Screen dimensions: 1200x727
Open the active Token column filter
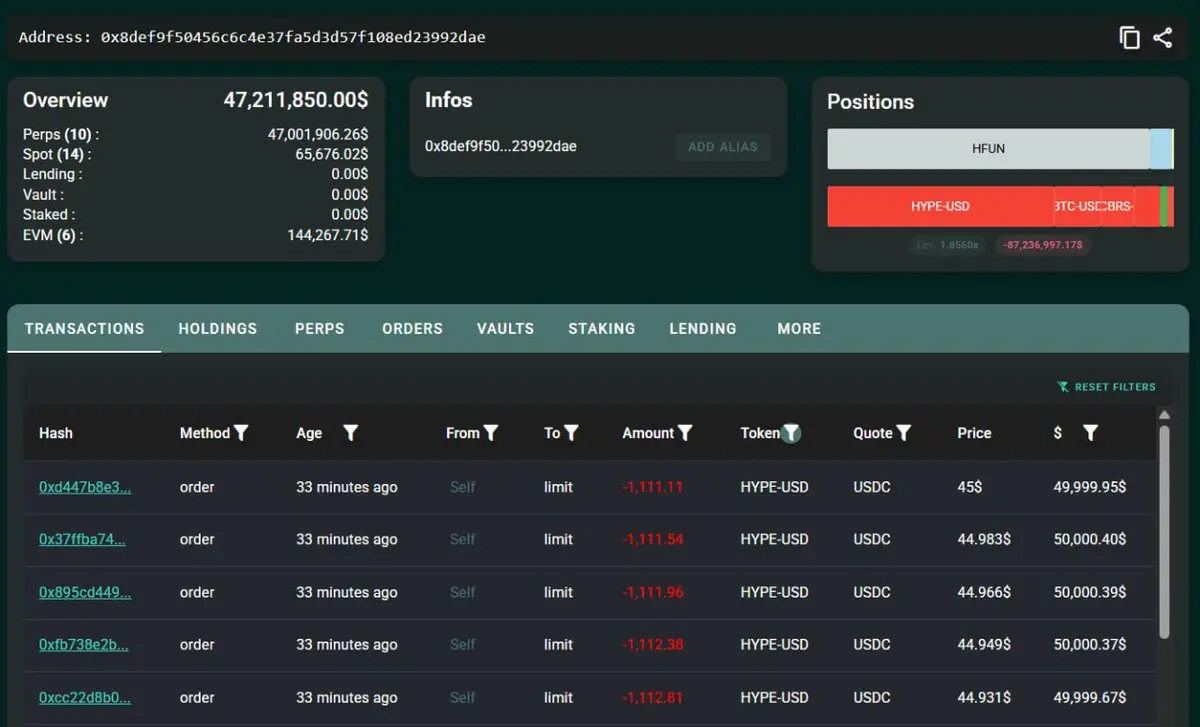791,433
